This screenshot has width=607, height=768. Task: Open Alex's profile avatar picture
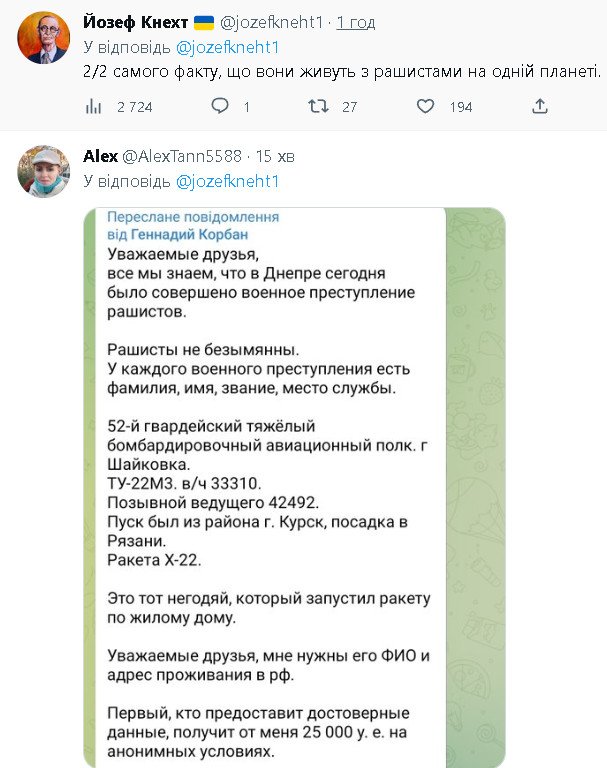pos(44,171)
